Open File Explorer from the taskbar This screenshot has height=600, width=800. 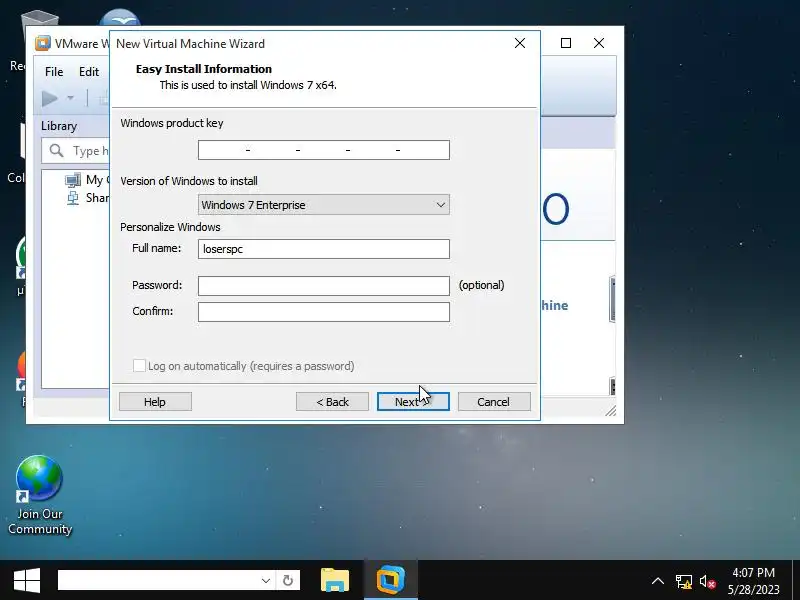[x=335, y=581]
